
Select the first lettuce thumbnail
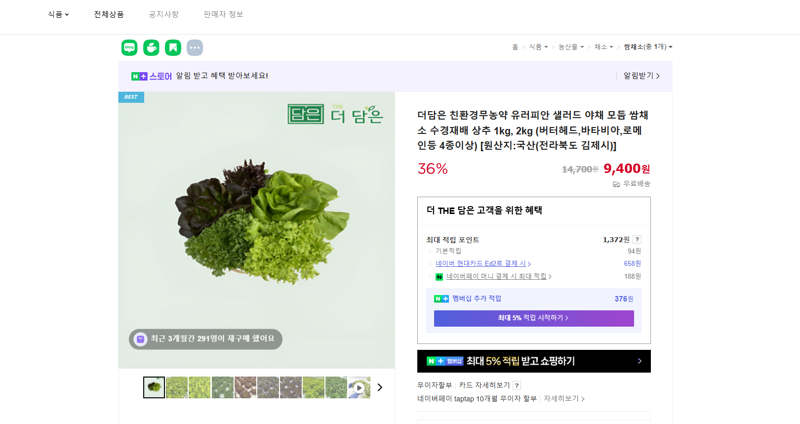tap(154, 387)
